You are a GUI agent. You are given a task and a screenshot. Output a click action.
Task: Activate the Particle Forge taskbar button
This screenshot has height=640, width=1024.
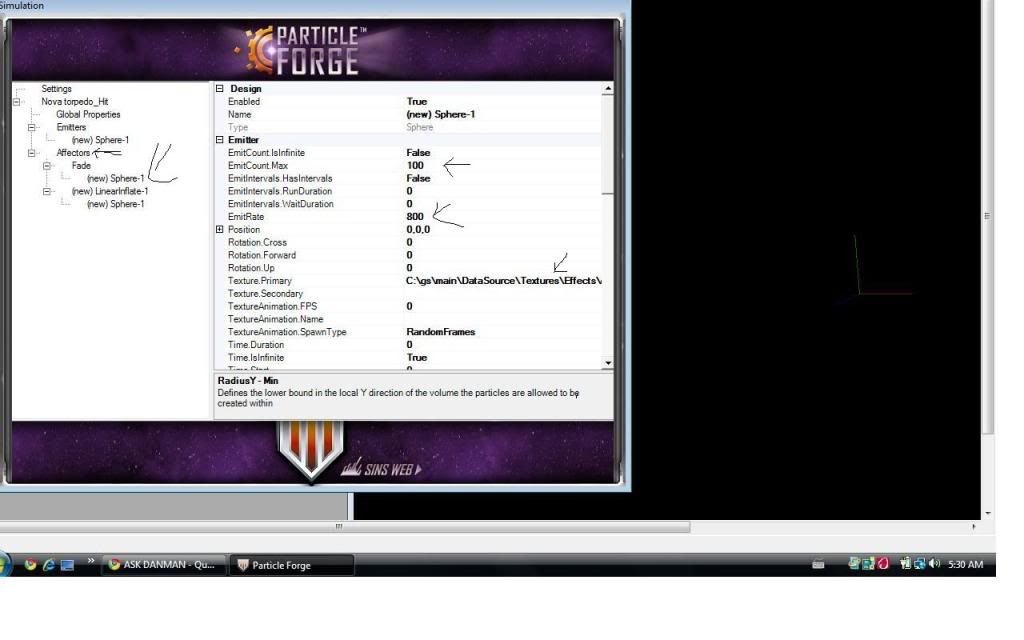click(292, 566)
